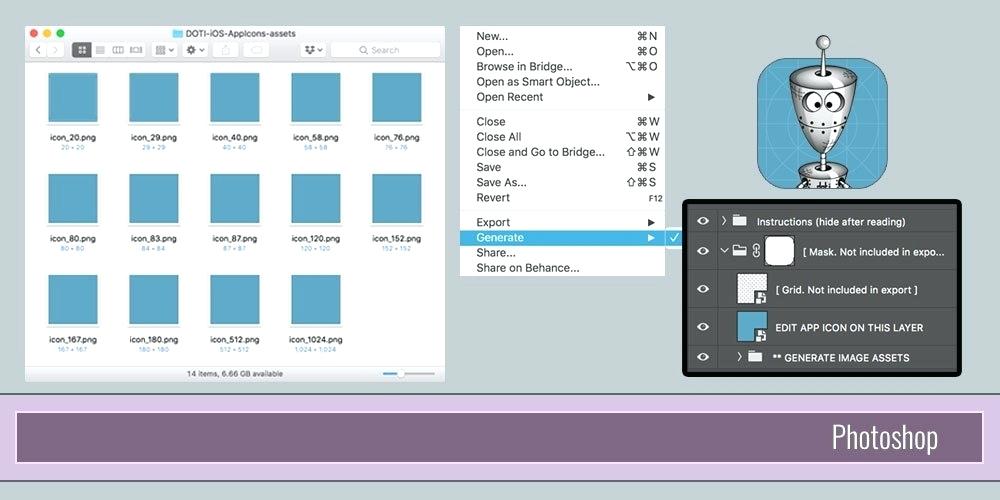The image size is (1000, 500).
Task: Choose New... from the File menu
Action: pyautogui.click(x=562, y=36)
